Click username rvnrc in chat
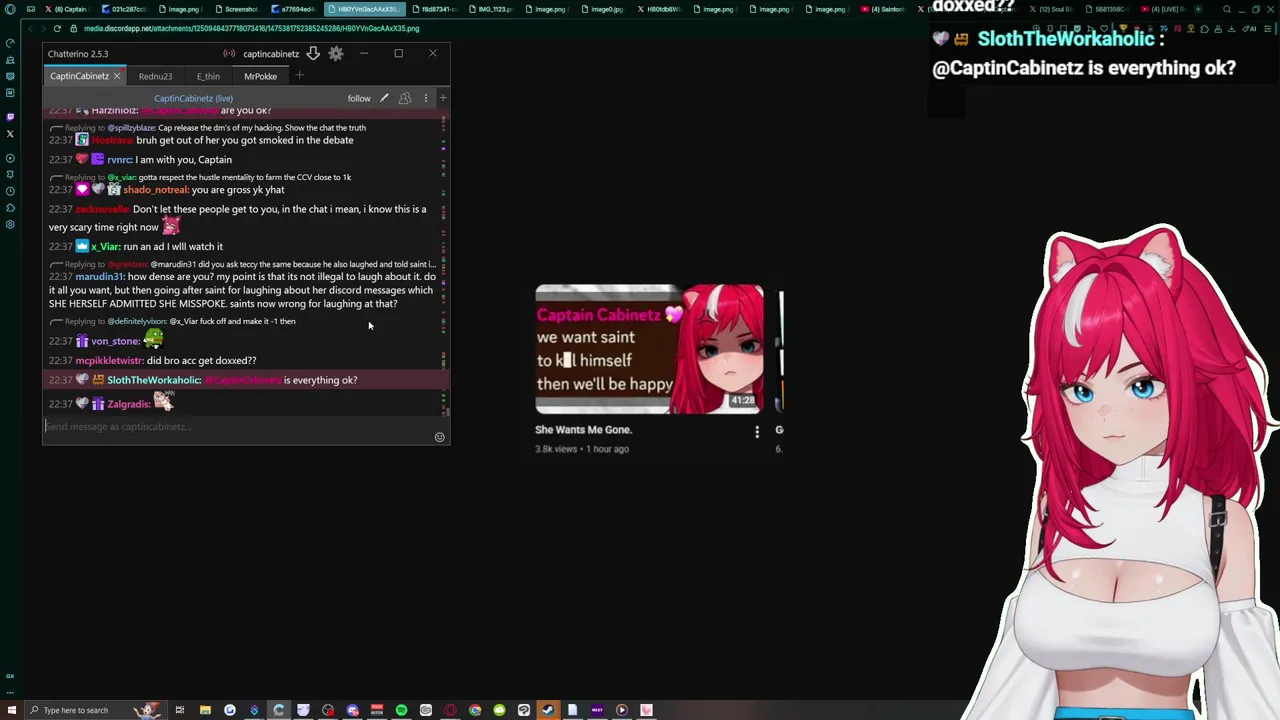1280x720 pixels. click(119, 159)
